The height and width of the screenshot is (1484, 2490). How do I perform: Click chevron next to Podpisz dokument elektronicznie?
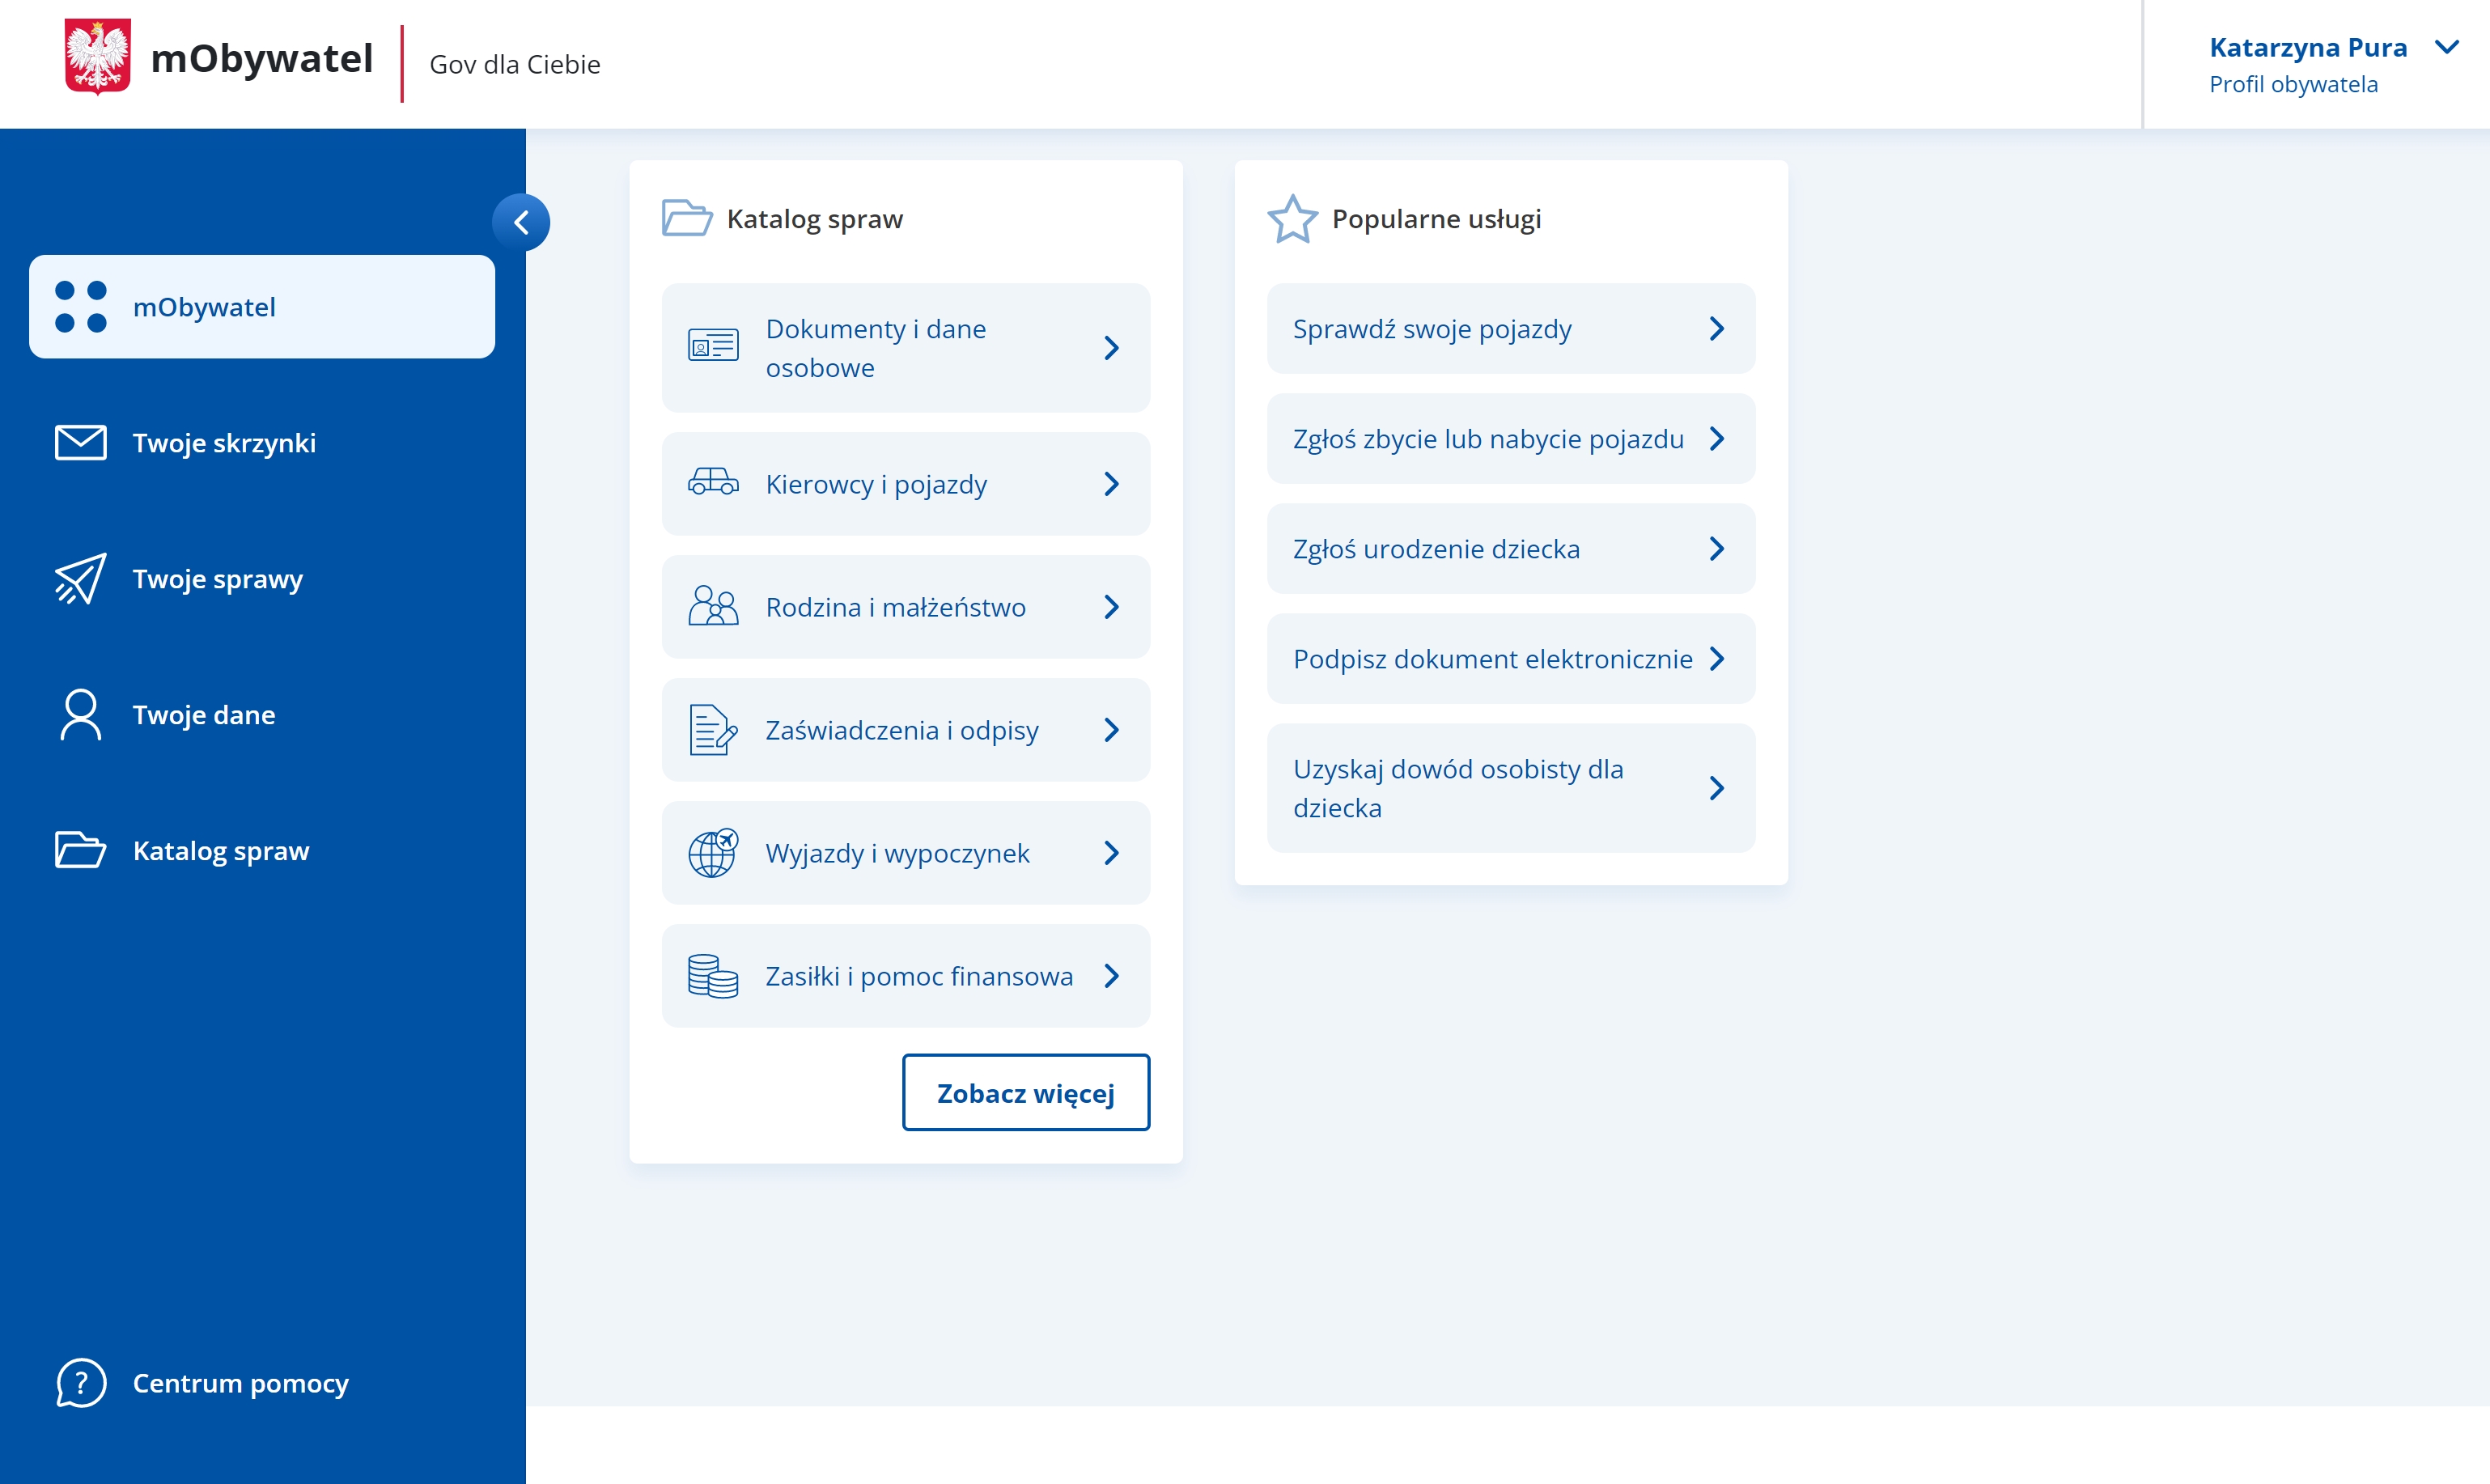pyautogui.click(x=1717, y=658)
